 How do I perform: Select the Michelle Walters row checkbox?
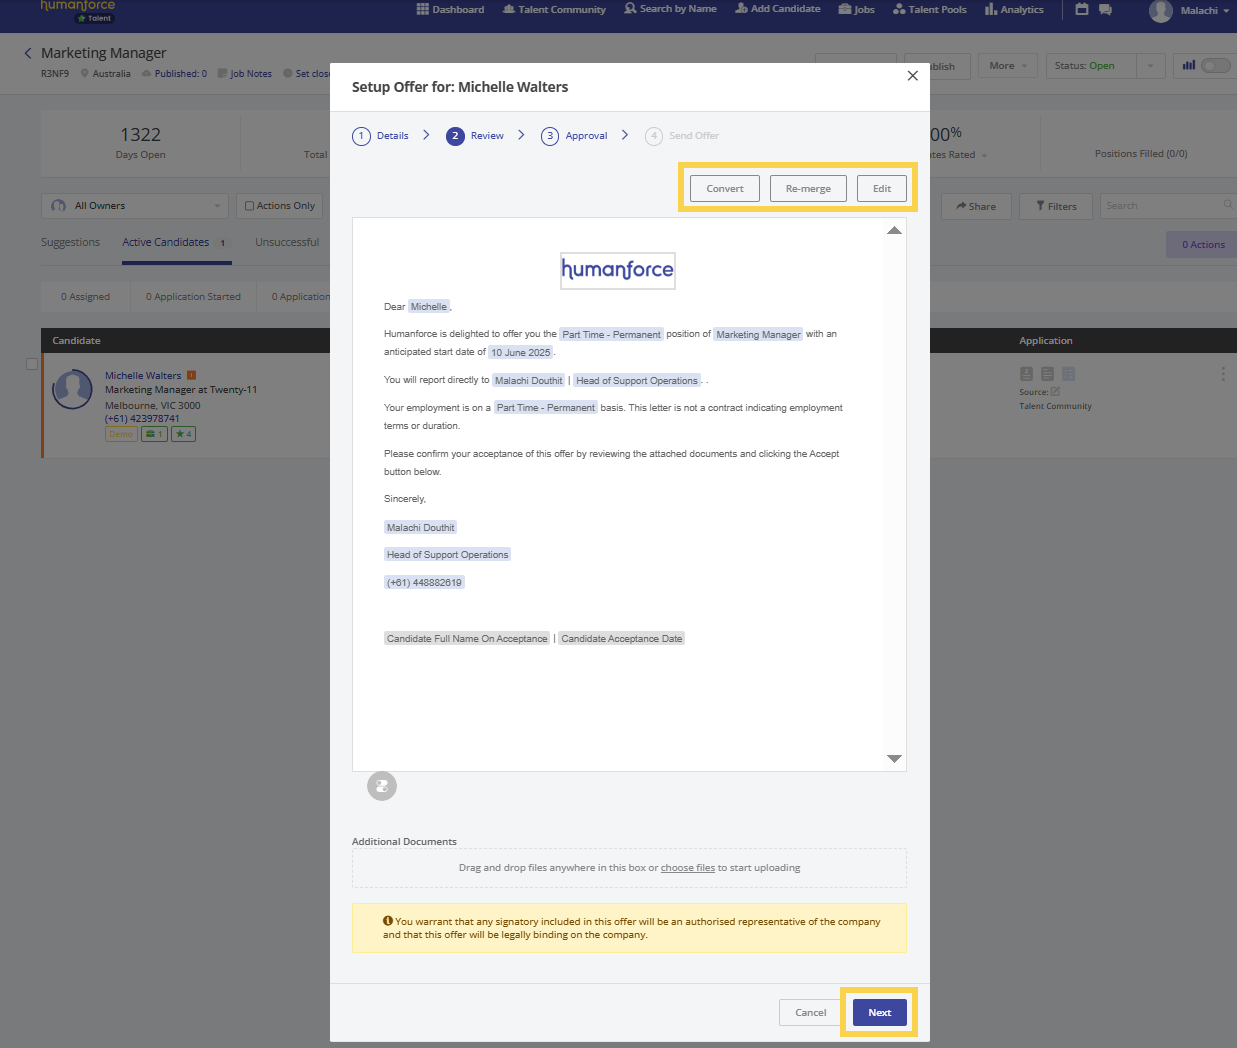[32, 364]
